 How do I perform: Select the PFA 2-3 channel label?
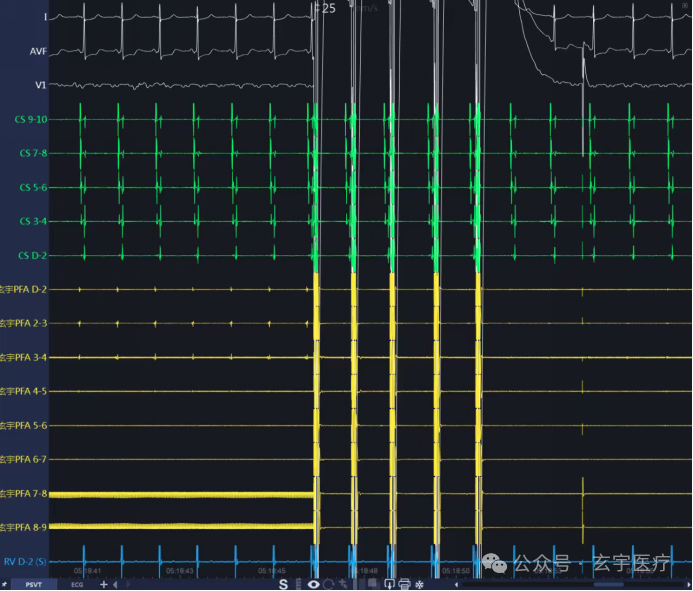23,324
